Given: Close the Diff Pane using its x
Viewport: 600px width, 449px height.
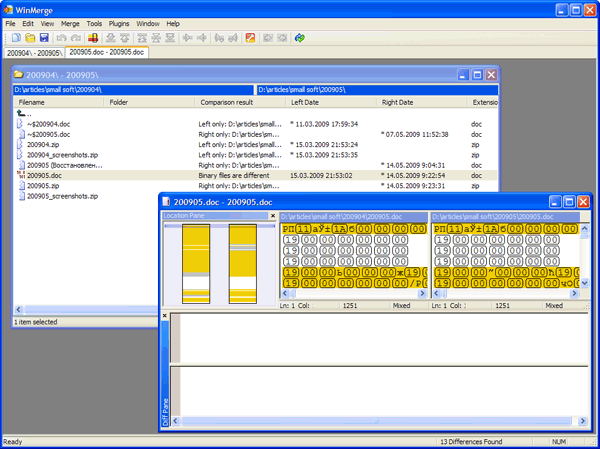Looking at the screenshot, I should [x=165, y=316].
